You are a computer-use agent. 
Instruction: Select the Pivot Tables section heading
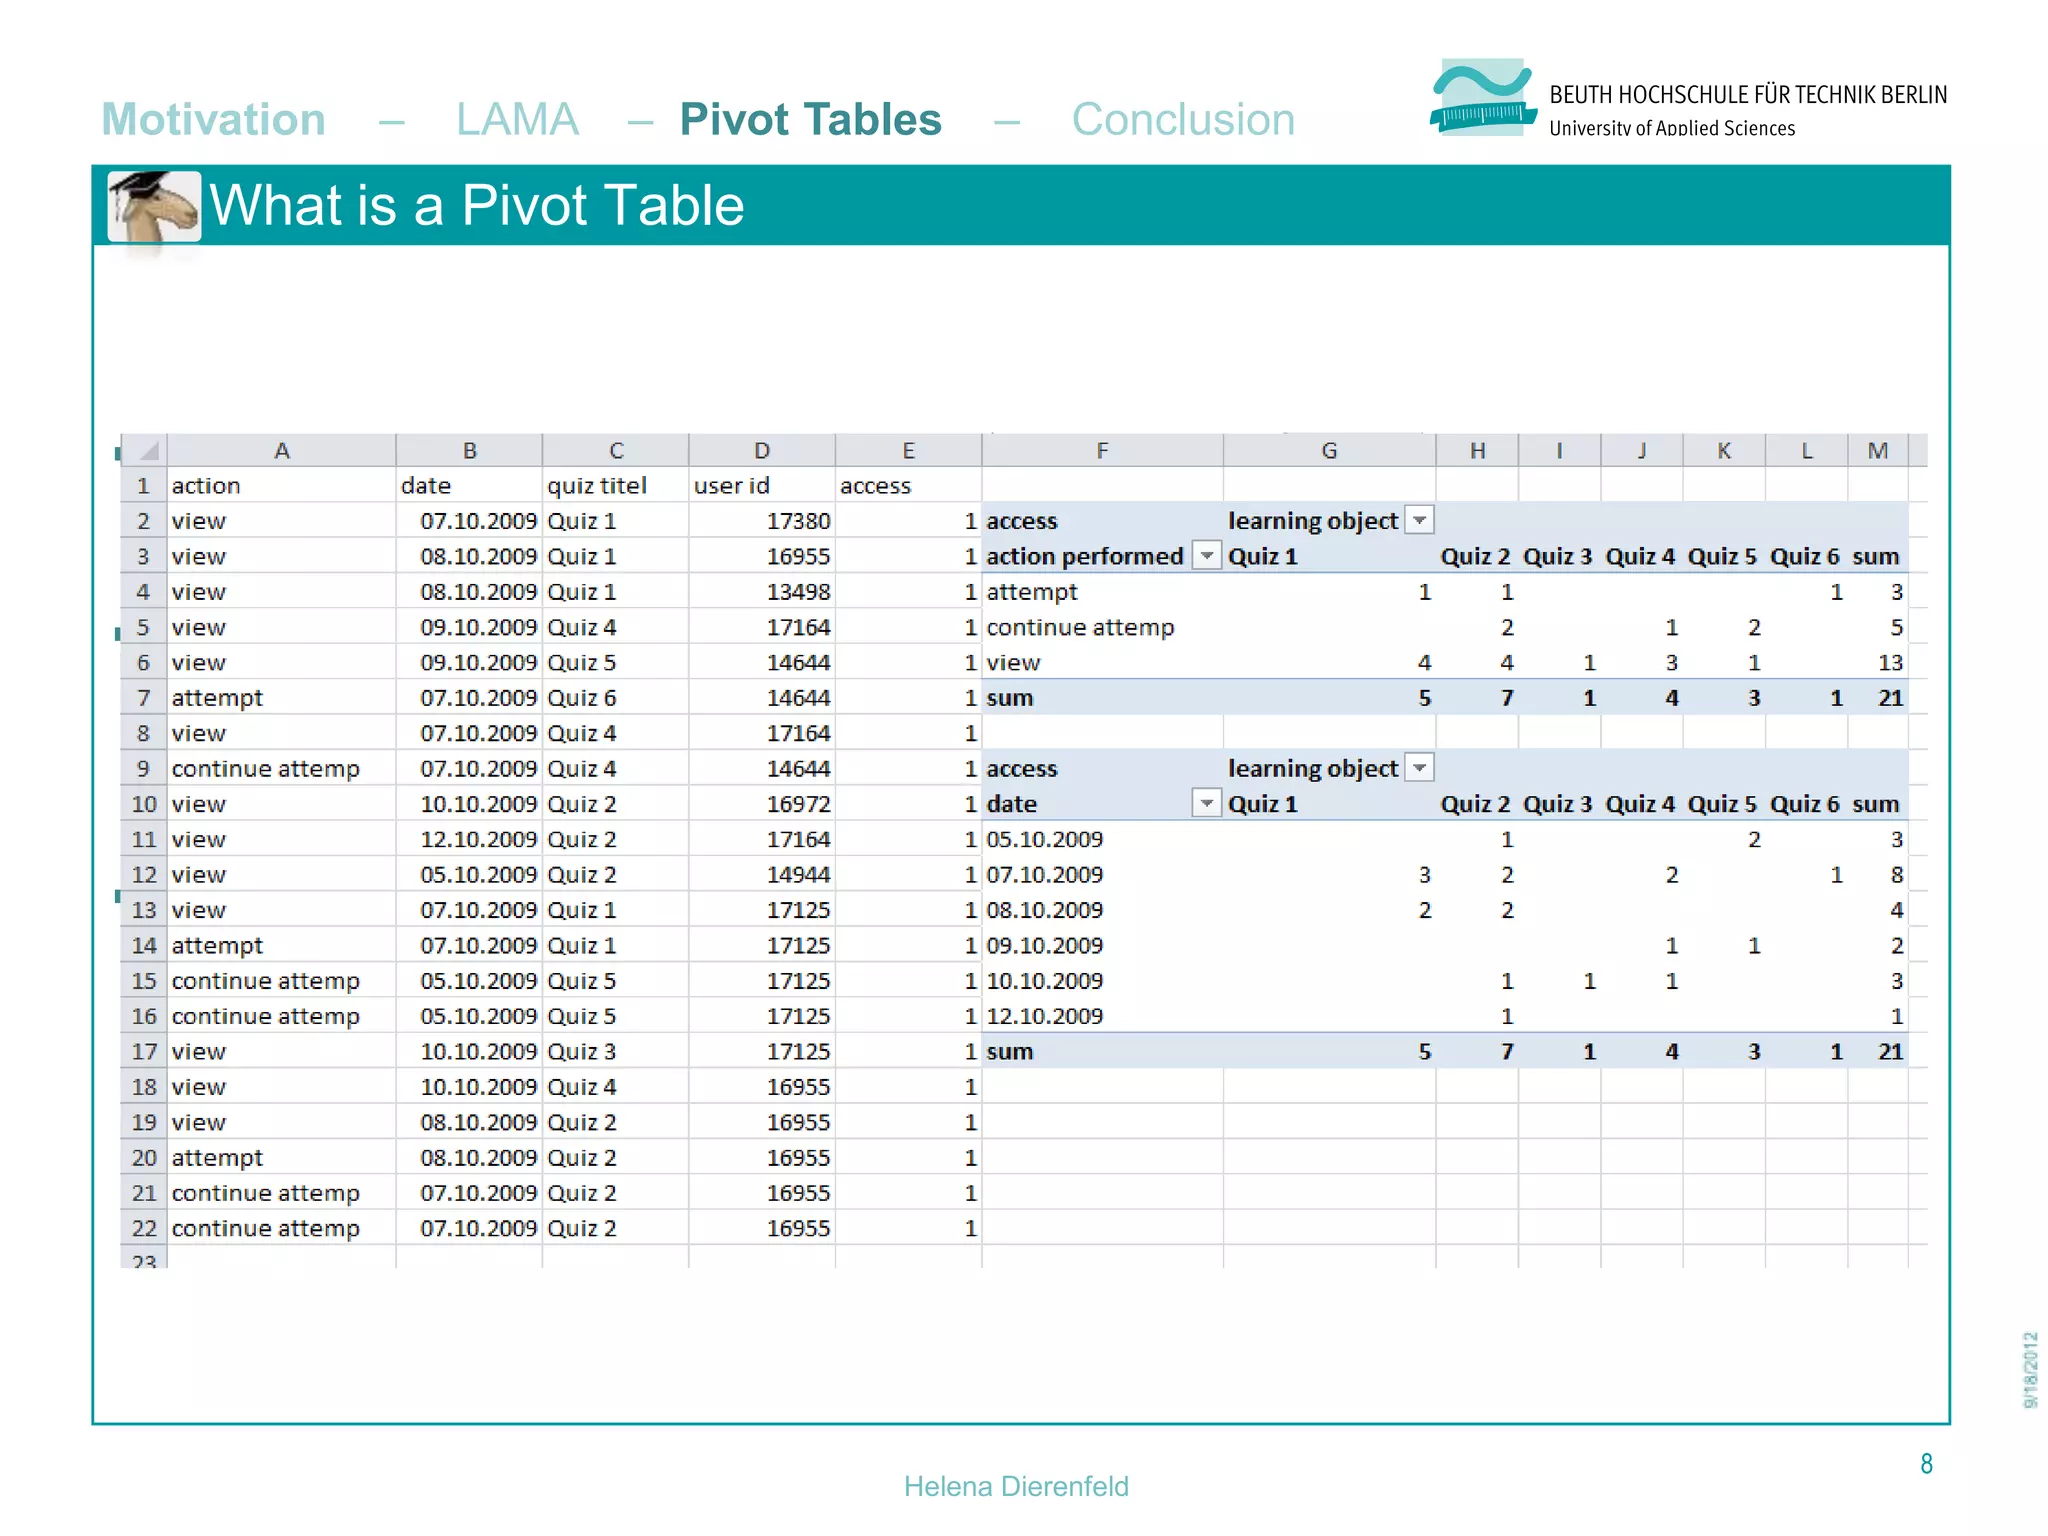[x=810, y=119]
